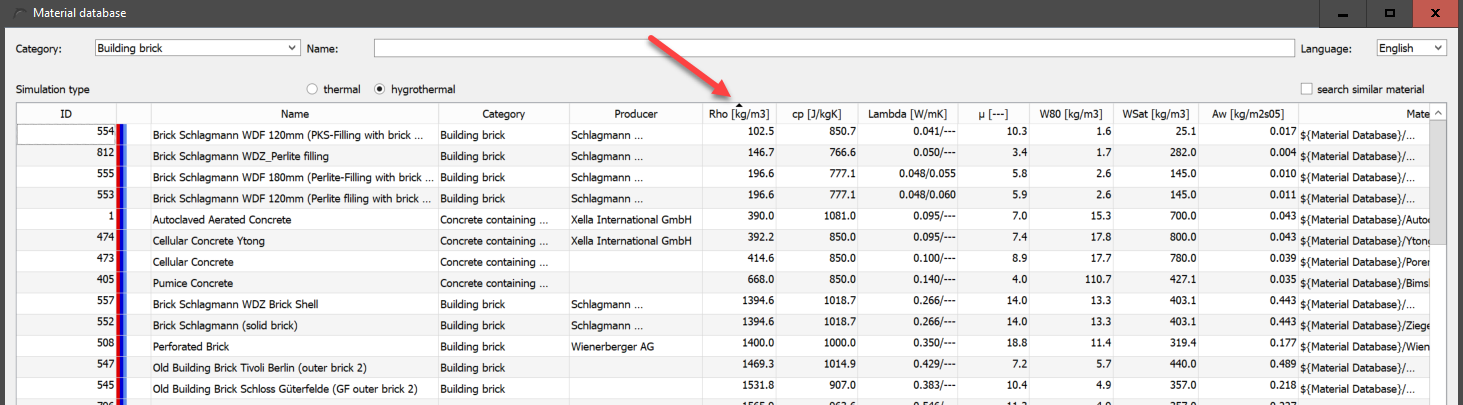This screenshot has height=405, width=1463.
Task: Click the Material database window icon
Action: [x=20, y=13]
